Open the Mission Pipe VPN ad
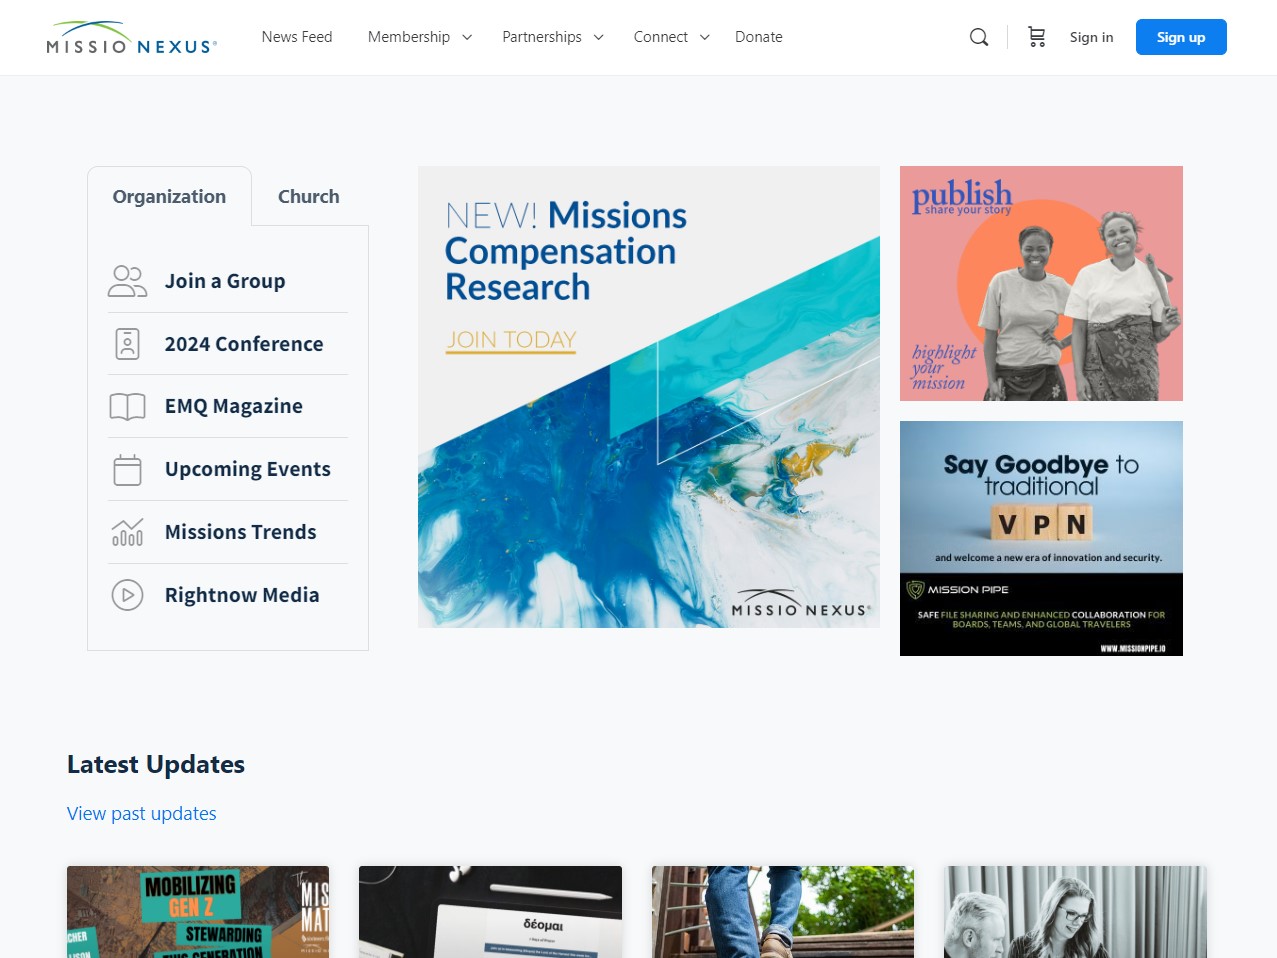1277x958 pixels. pyautogui.click(x=1041, y=538)
